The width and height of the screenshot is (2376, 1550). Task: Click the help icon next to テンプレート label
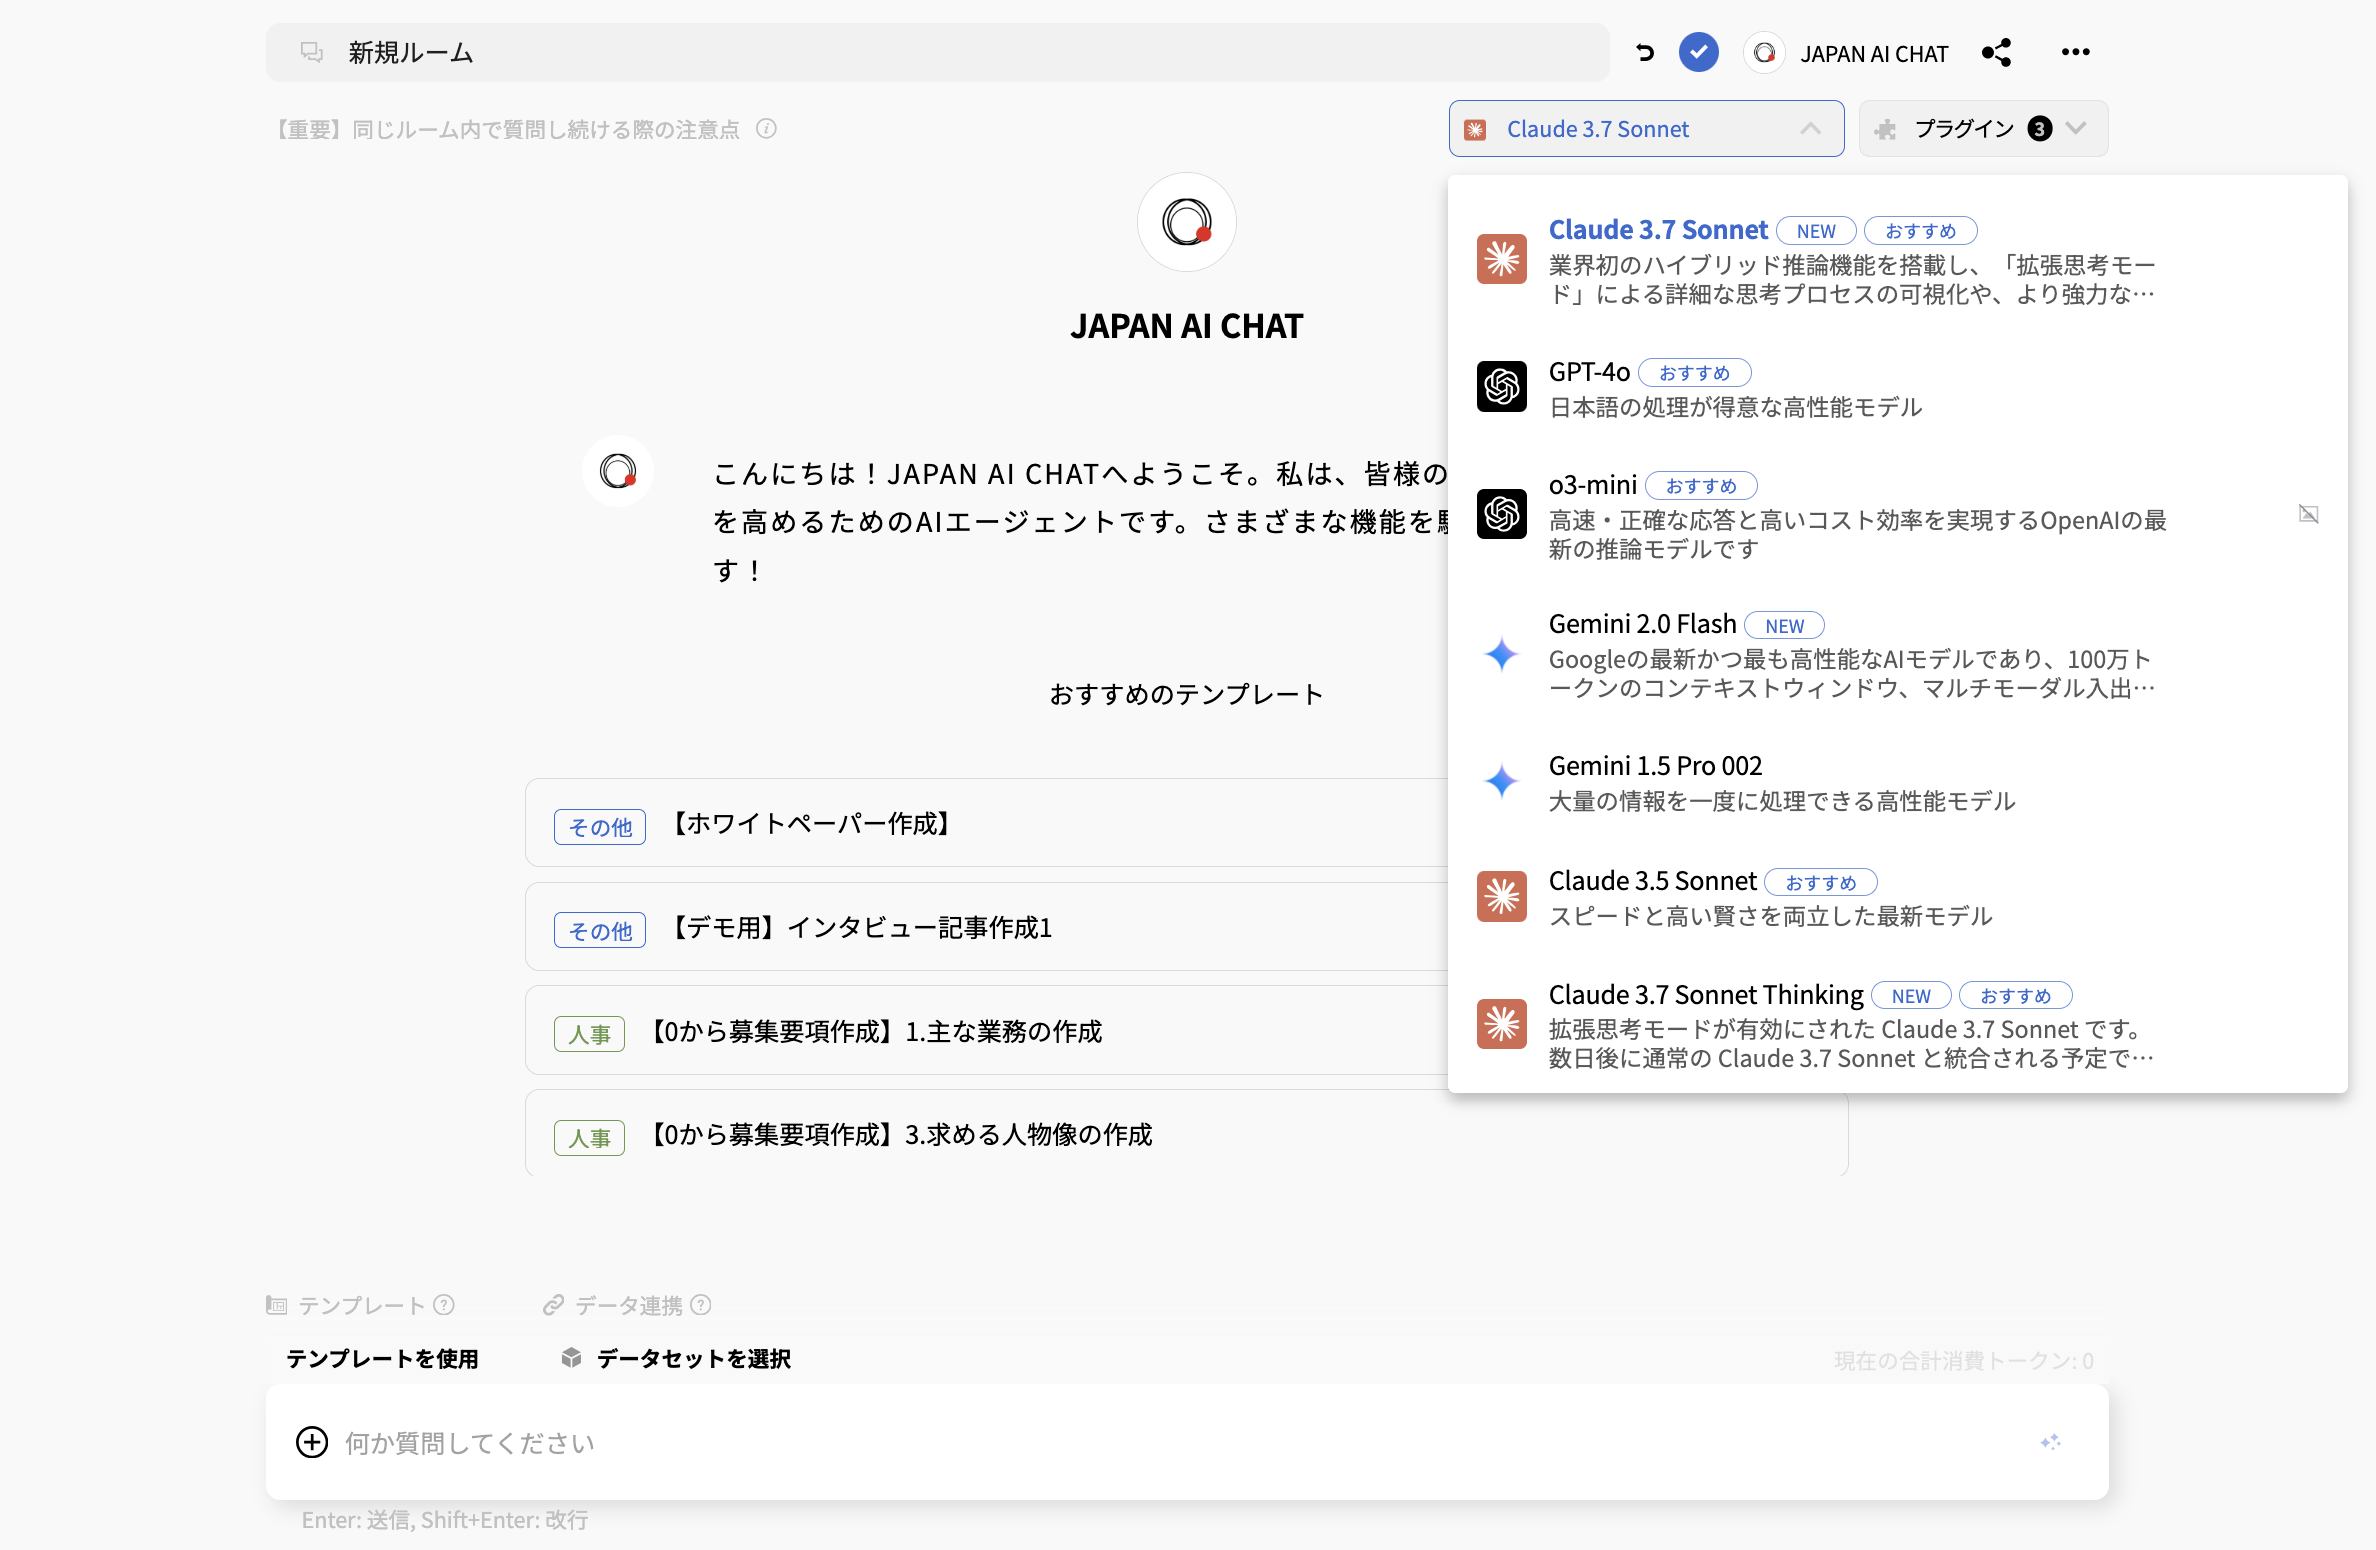pos(445,1305)
